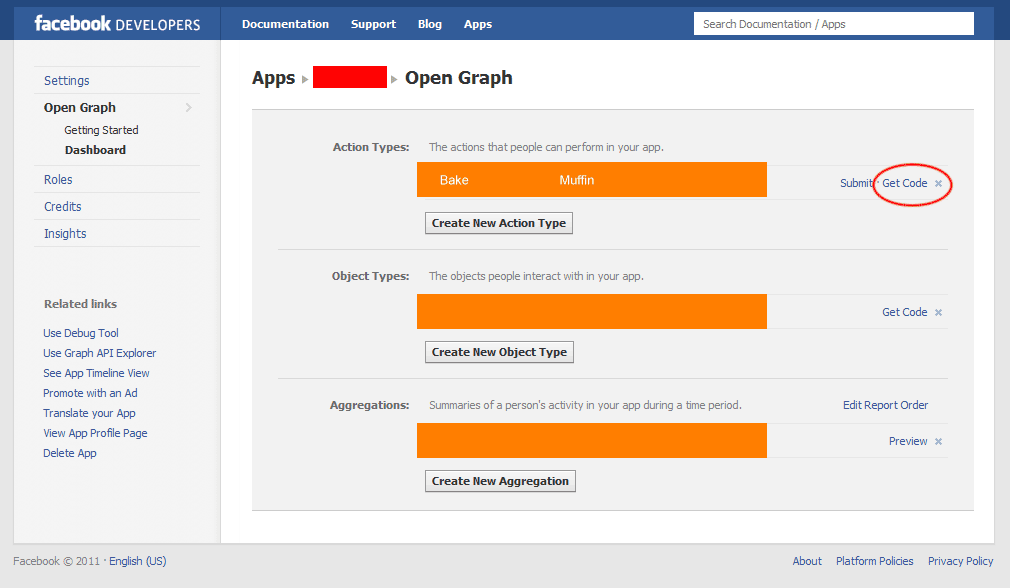
Task: Open the Credits sidebar section
Action: (x=62, y=207)
